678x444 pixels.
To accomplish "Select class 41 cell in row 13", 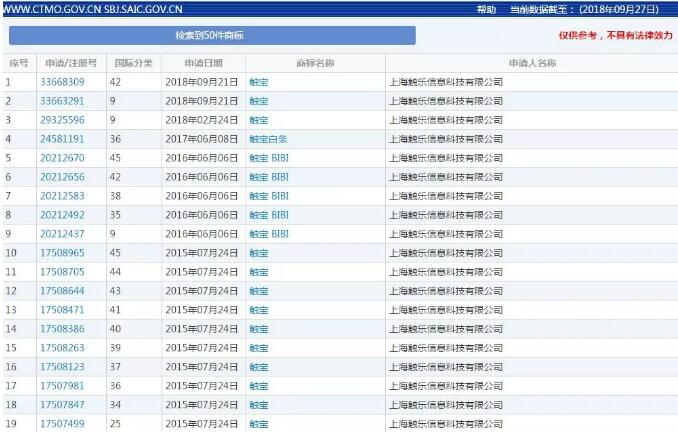I will pos(115,310).
